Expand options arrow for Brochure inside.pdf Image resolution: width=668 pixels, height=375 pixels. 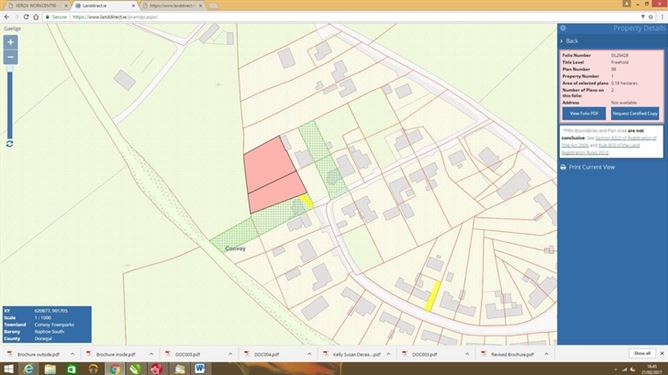coord(151,354)
